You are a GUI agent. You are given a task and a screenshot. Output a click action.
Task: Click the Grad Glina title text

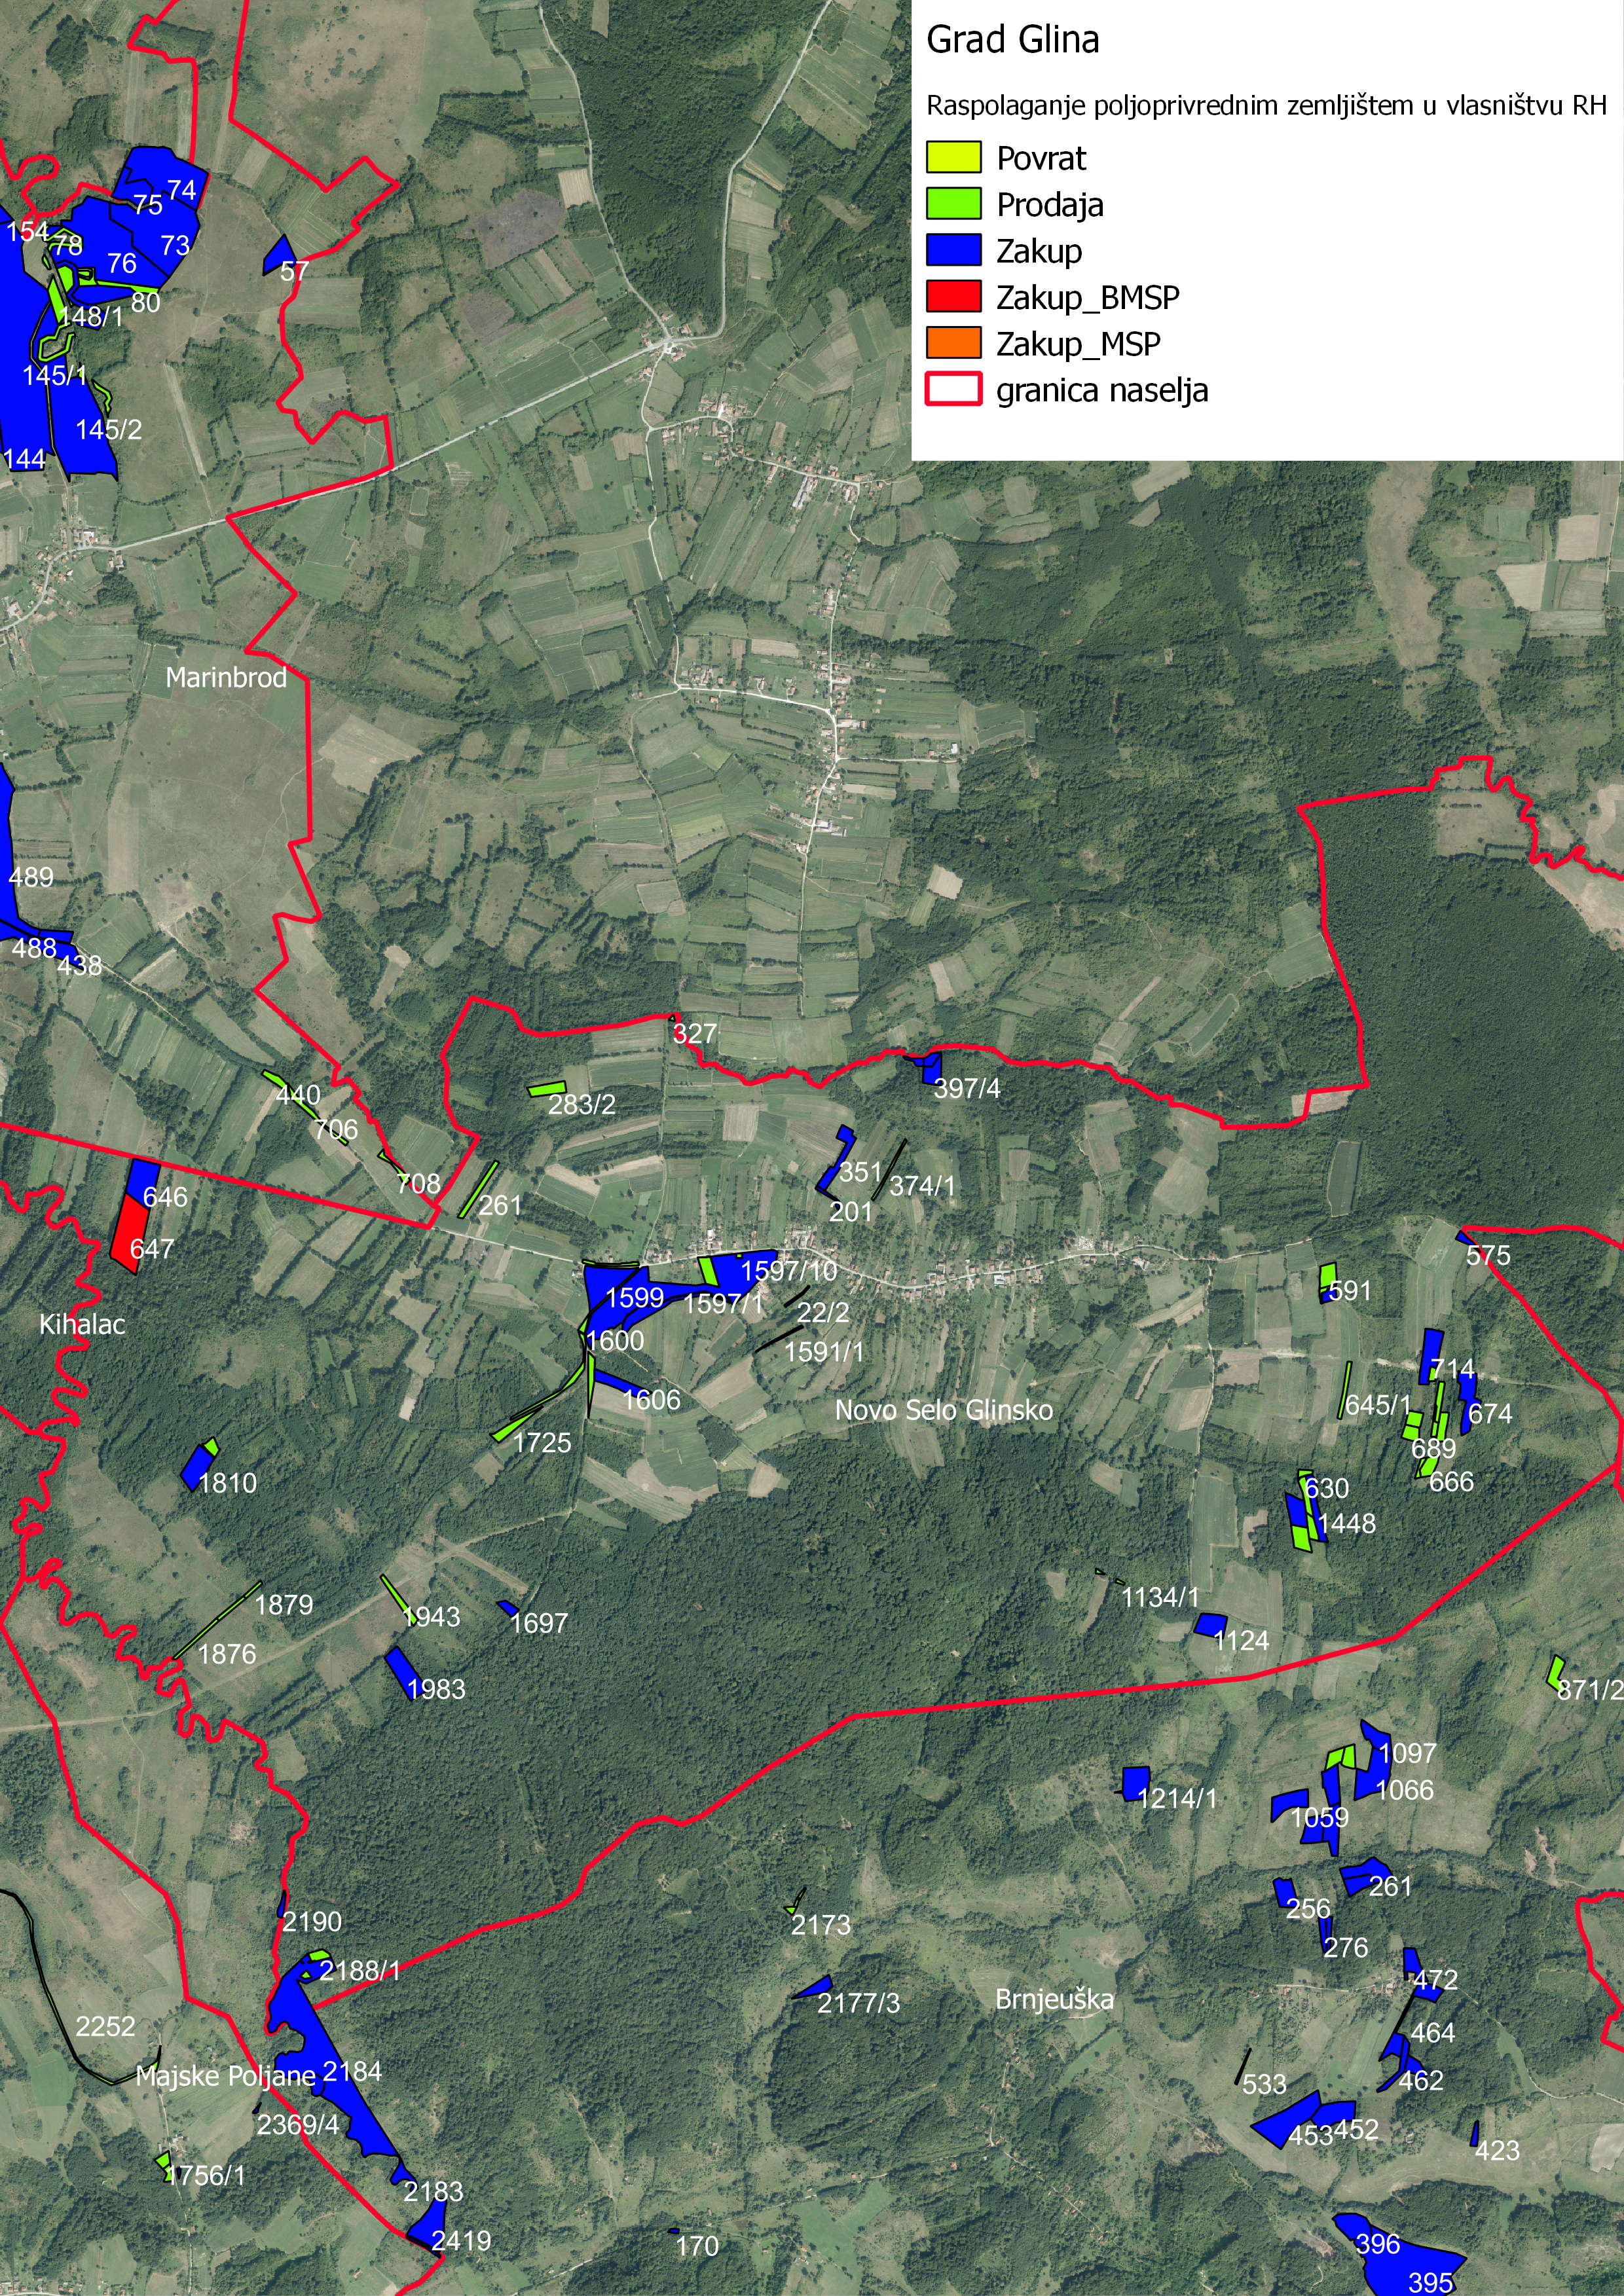click(1012, 40)
